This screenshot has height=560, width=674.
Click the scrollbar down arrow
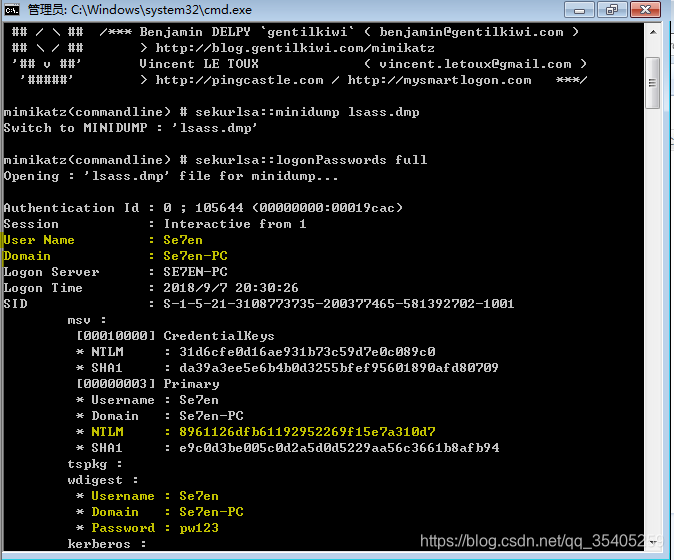[653, 542]
